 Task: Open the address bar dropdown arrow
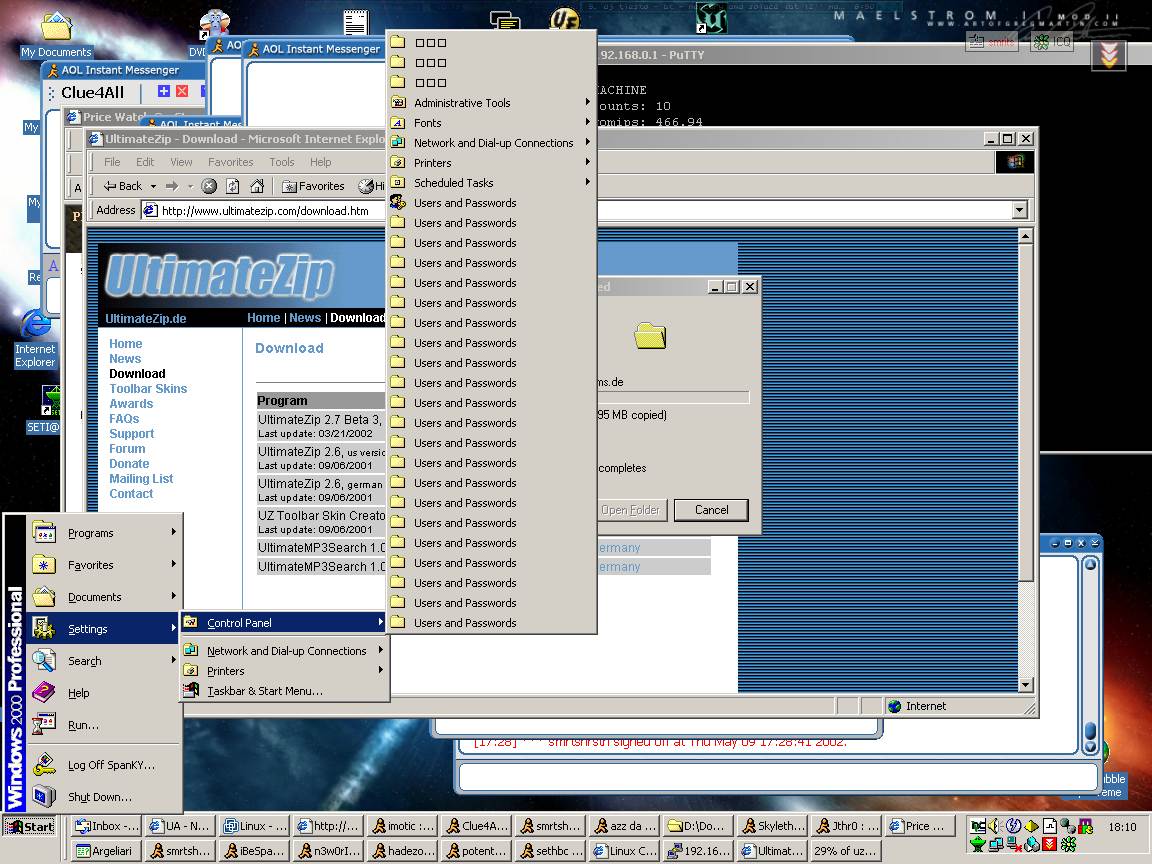(1019, 210)
